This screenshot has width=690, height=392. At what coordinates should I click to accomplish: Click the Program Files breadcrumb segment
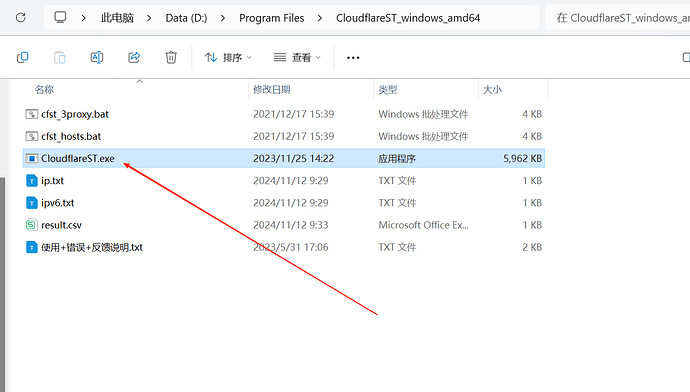pos(272,18)
